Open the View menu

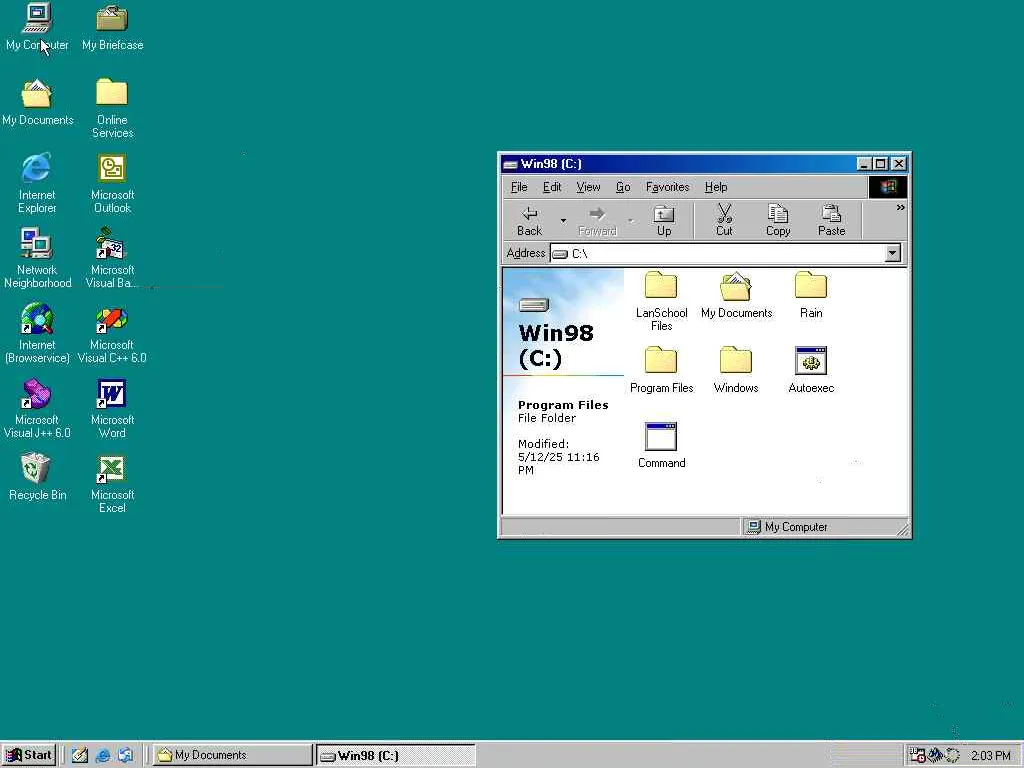coord(588,187)
